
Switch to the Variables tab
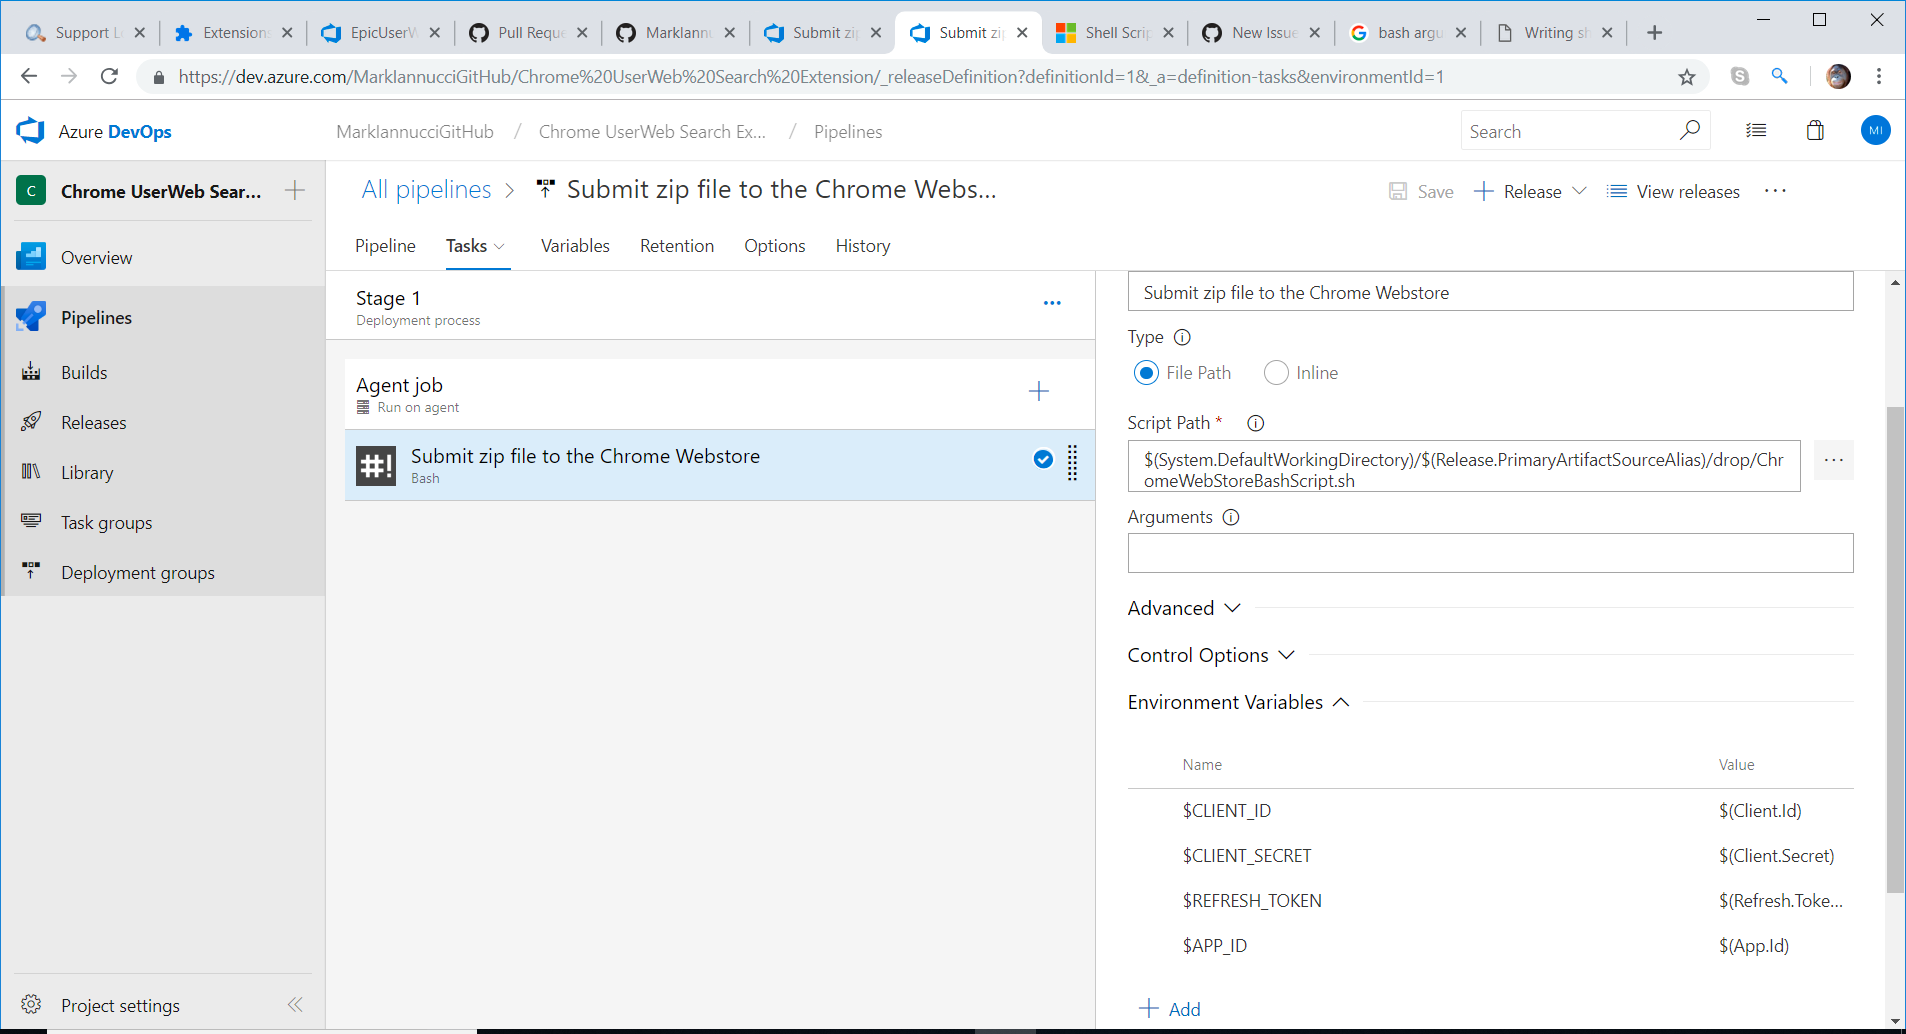click(575, 246)
